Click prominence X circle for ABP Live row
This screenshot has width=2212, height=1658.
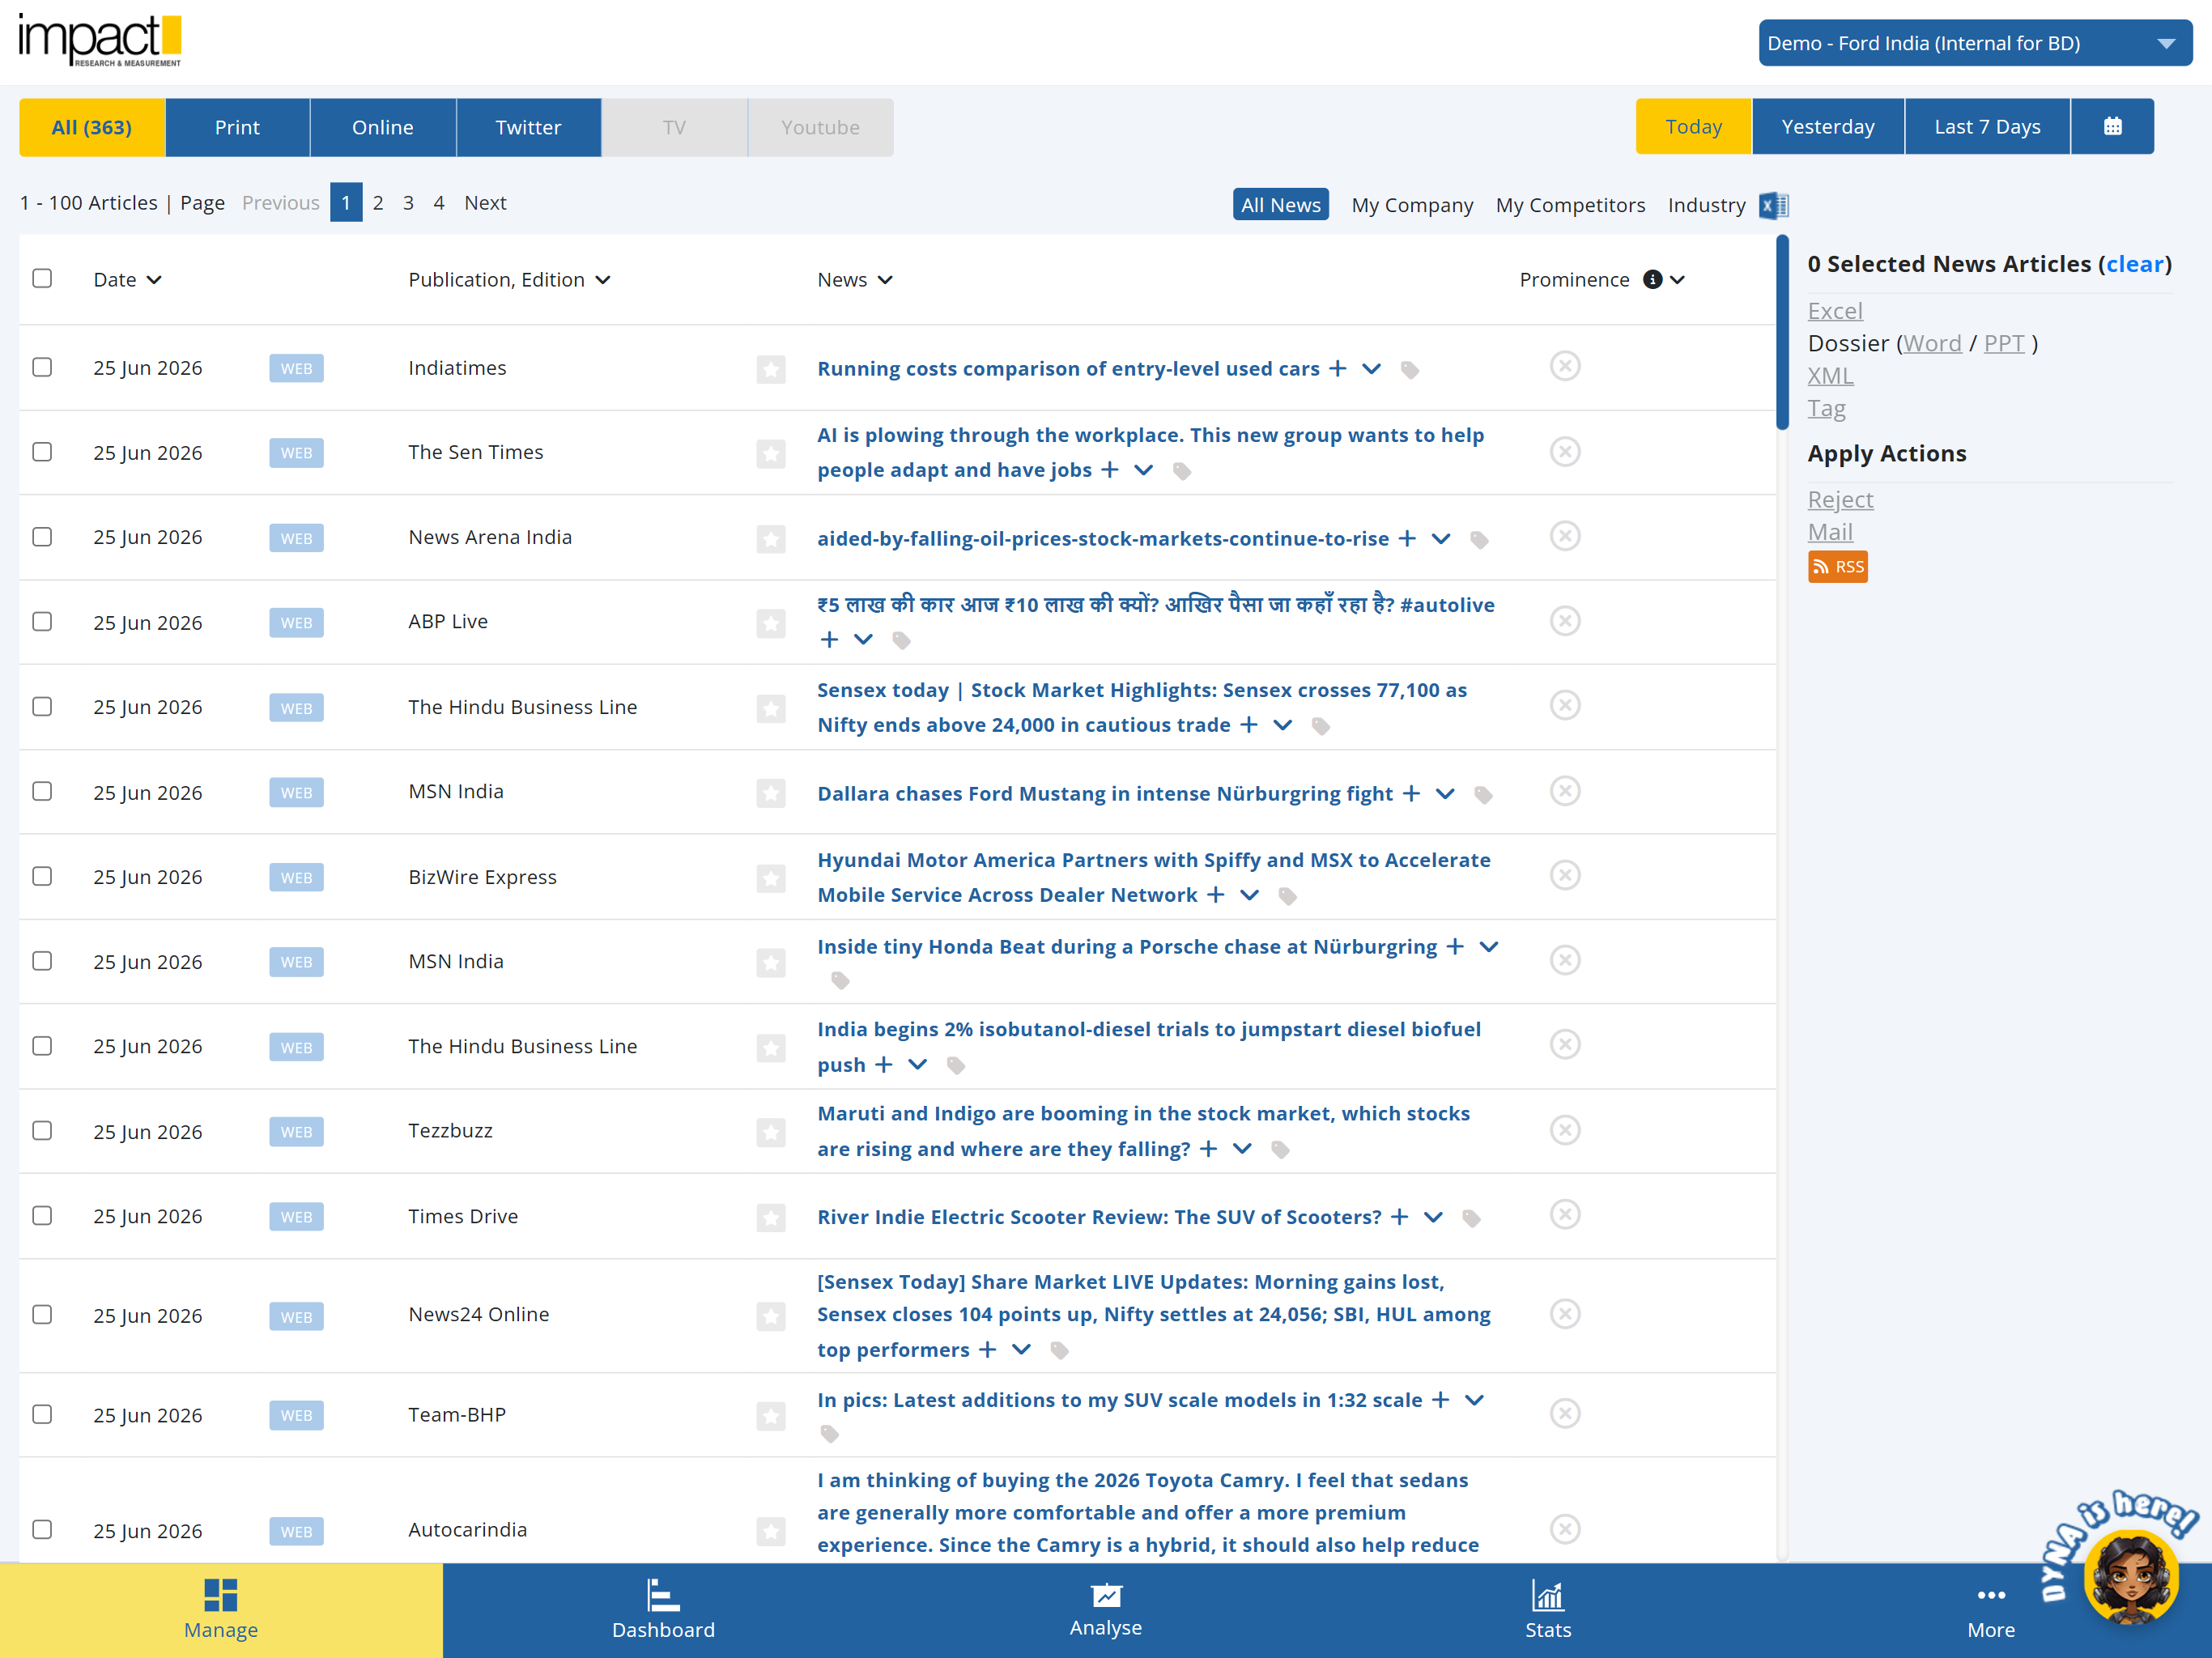(1565, 621)
